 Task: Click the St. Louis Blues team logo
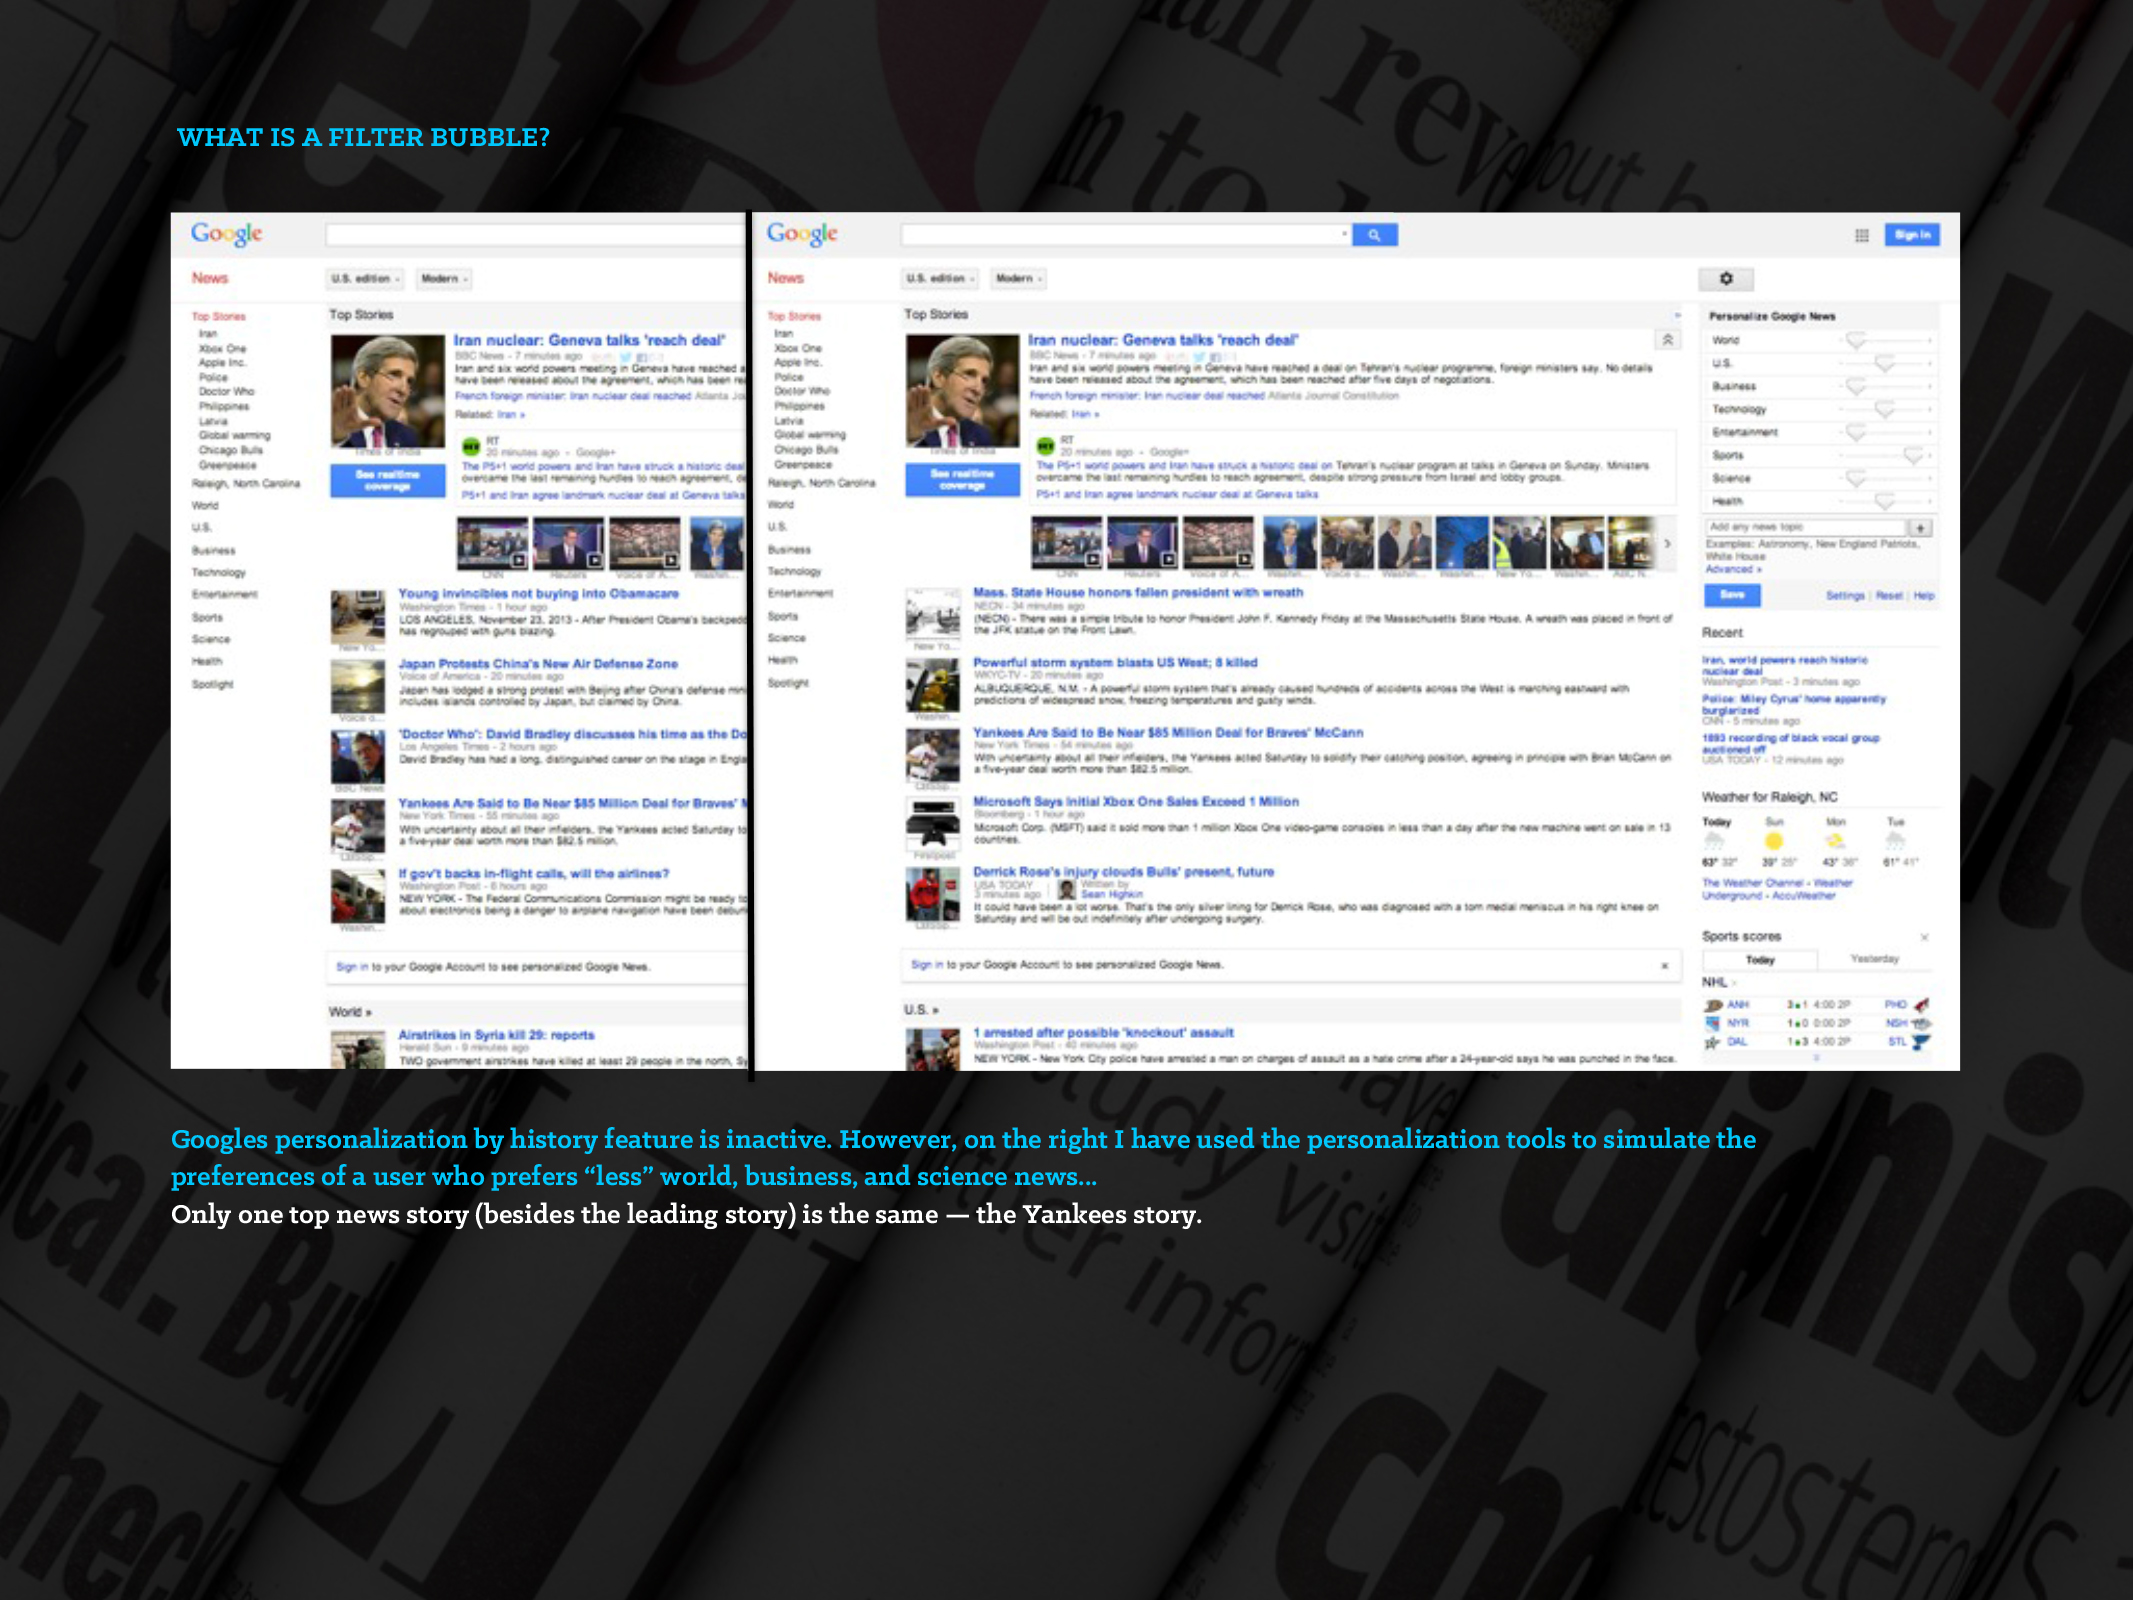pos(1920,1042)
